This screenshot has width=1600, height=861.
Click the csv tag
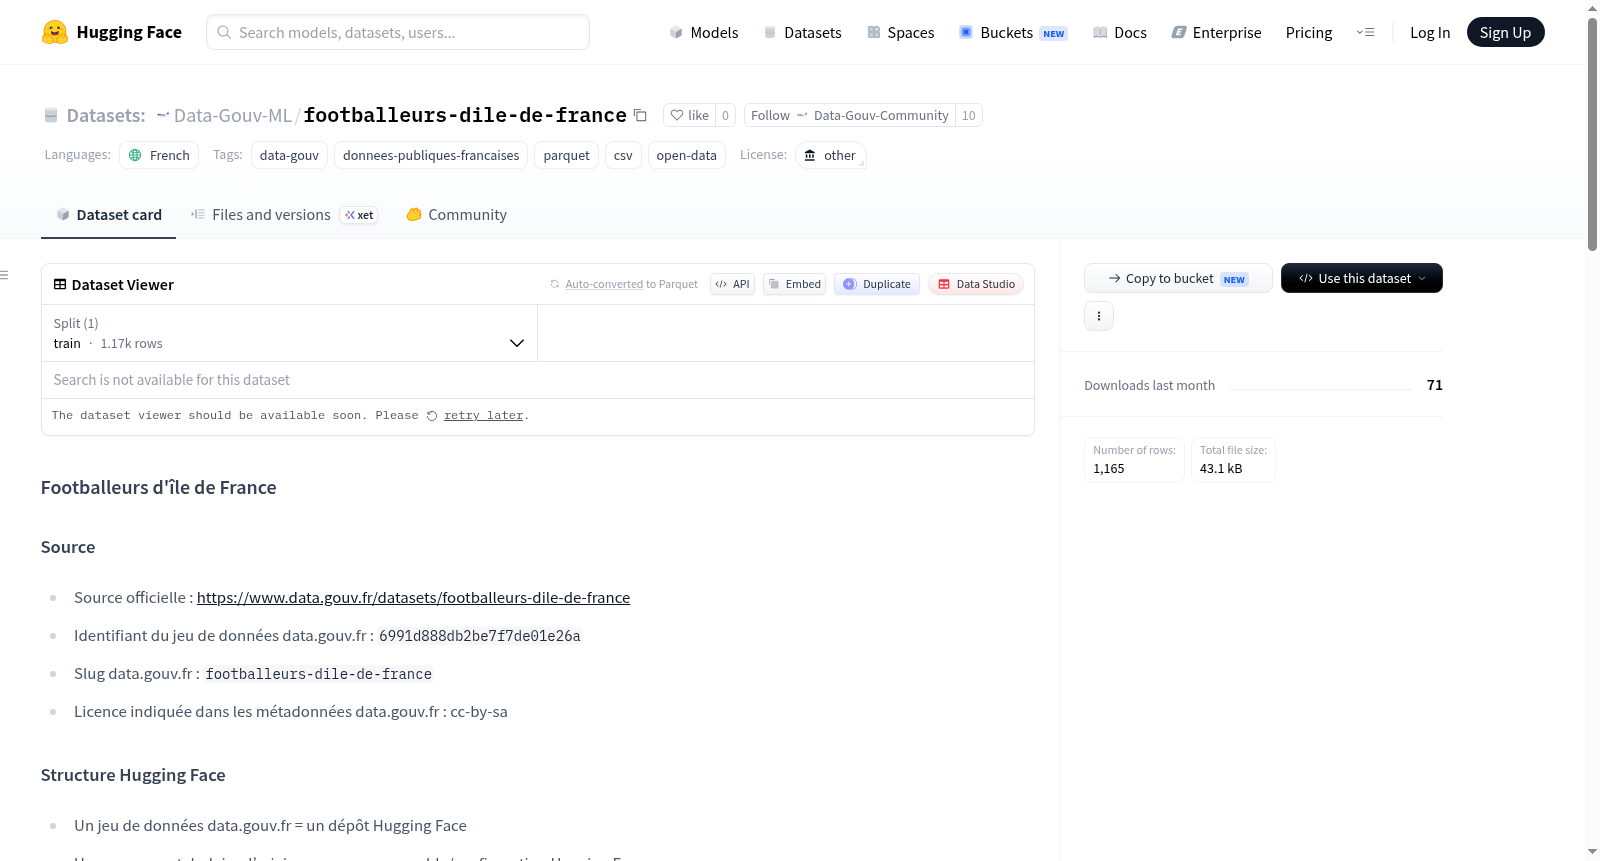623,156
